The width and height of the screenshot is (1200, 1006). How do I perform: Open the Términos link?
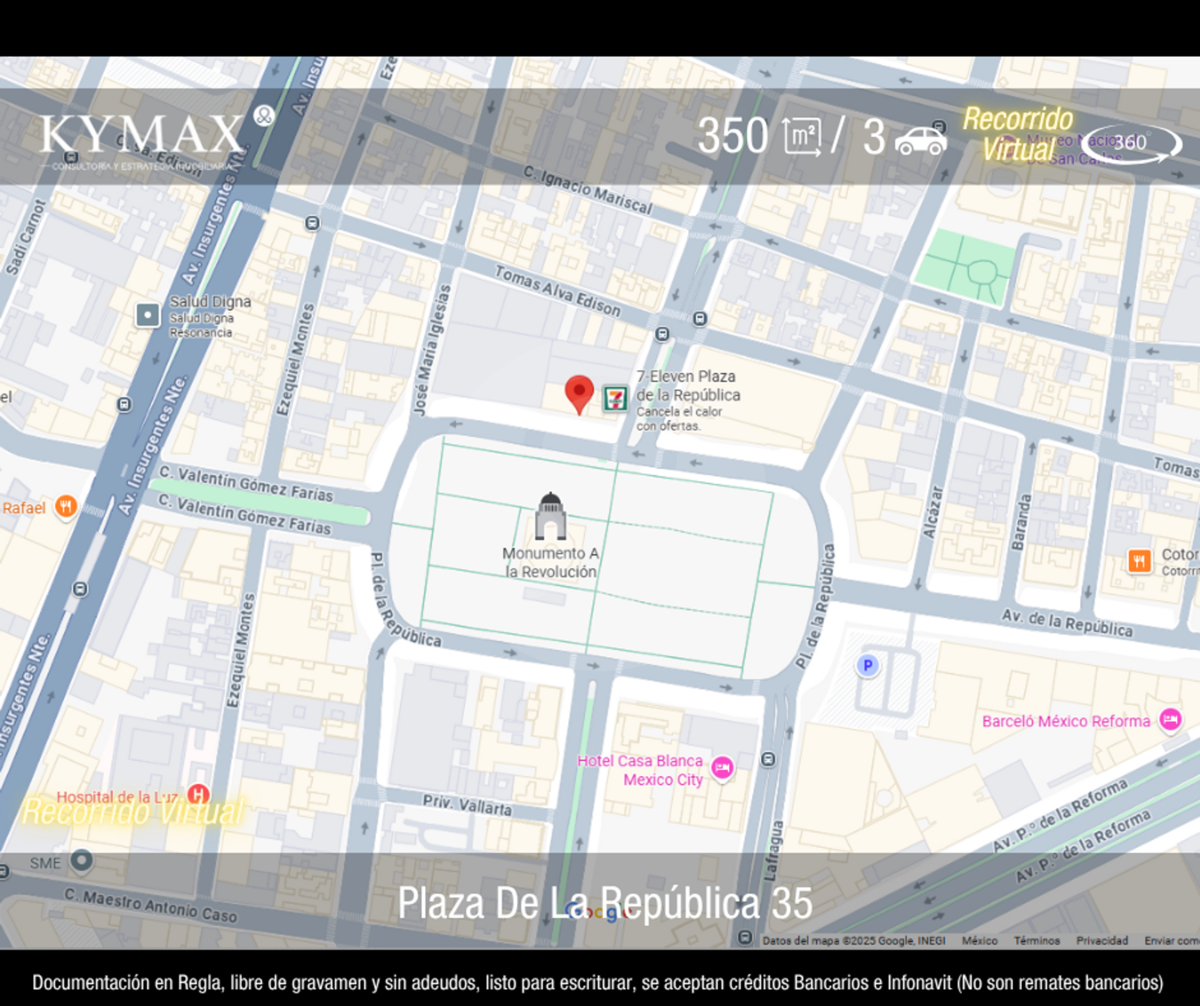click(x=1036, y=941)
